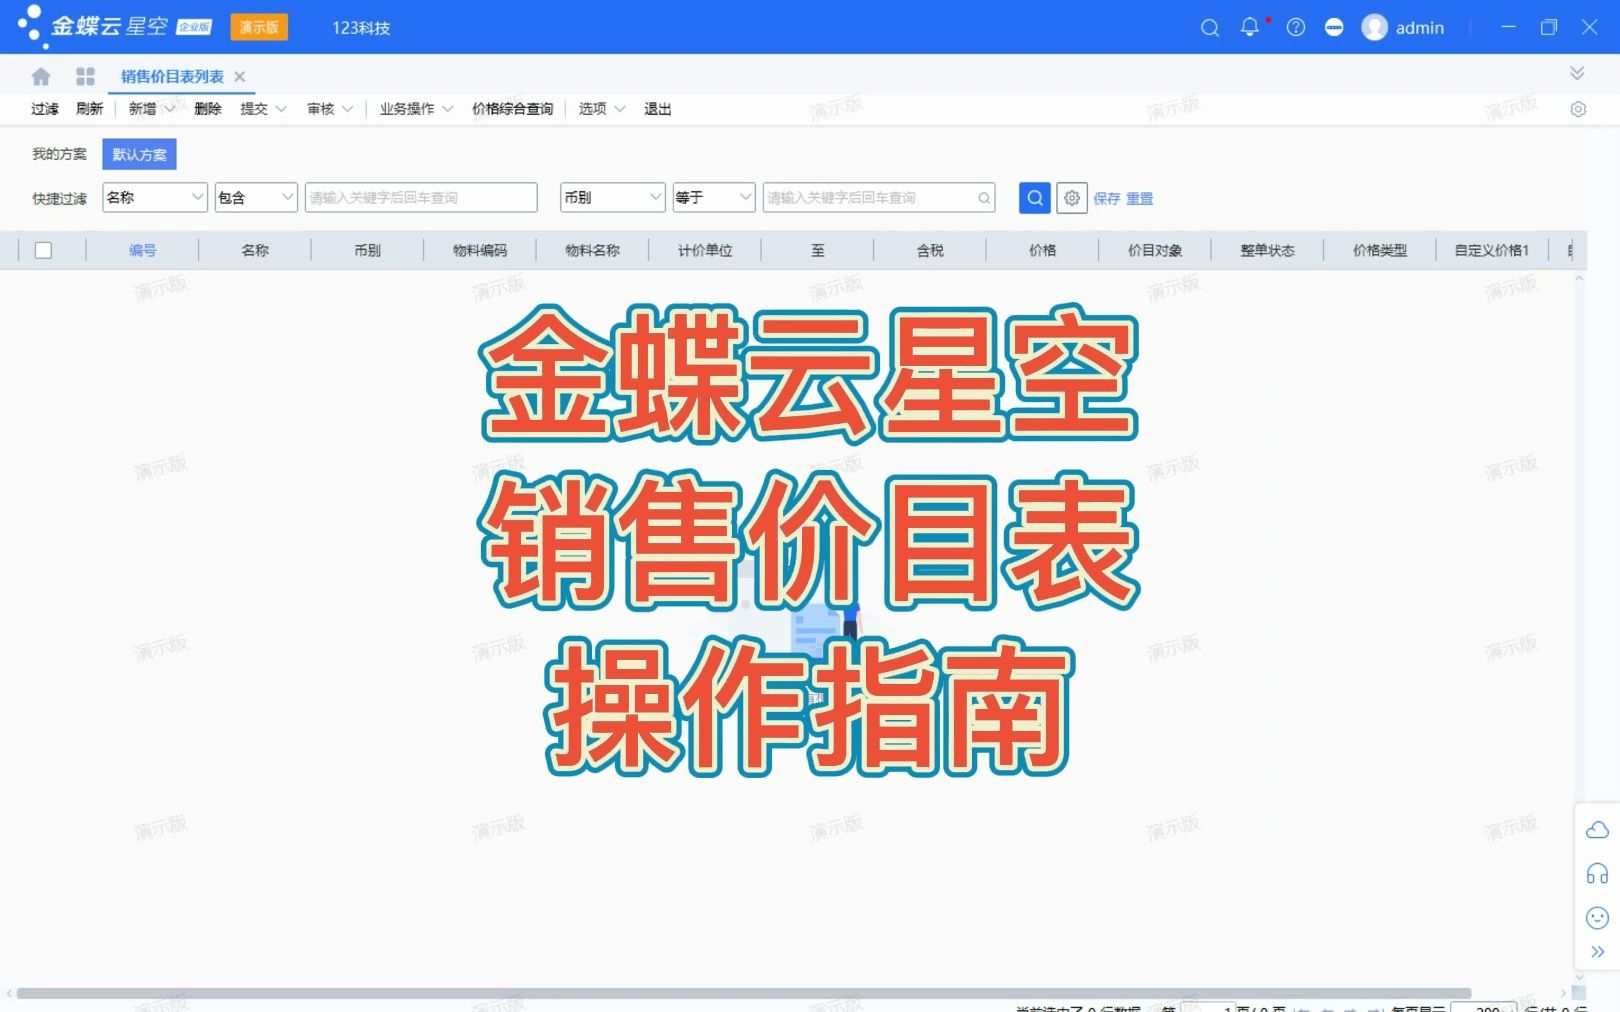Viewport: 1620px width, 1012px height.
Task: Open filter settings gear next to search
Action: click(1072, 198)
